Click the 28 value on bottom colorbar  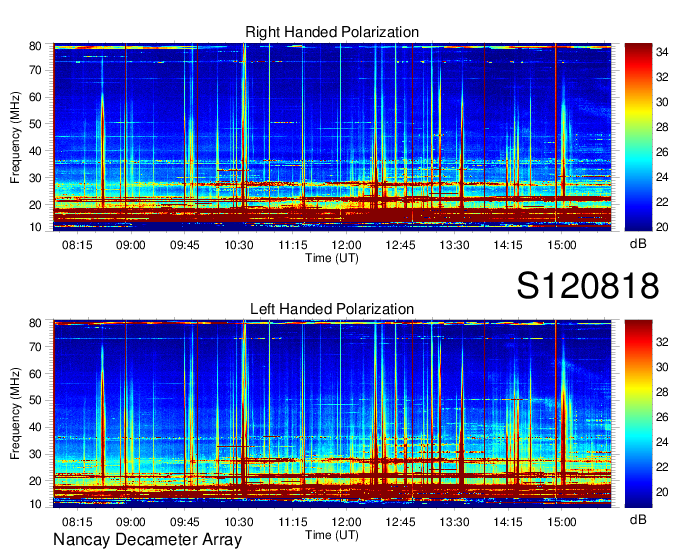click(x=662, y=392)
